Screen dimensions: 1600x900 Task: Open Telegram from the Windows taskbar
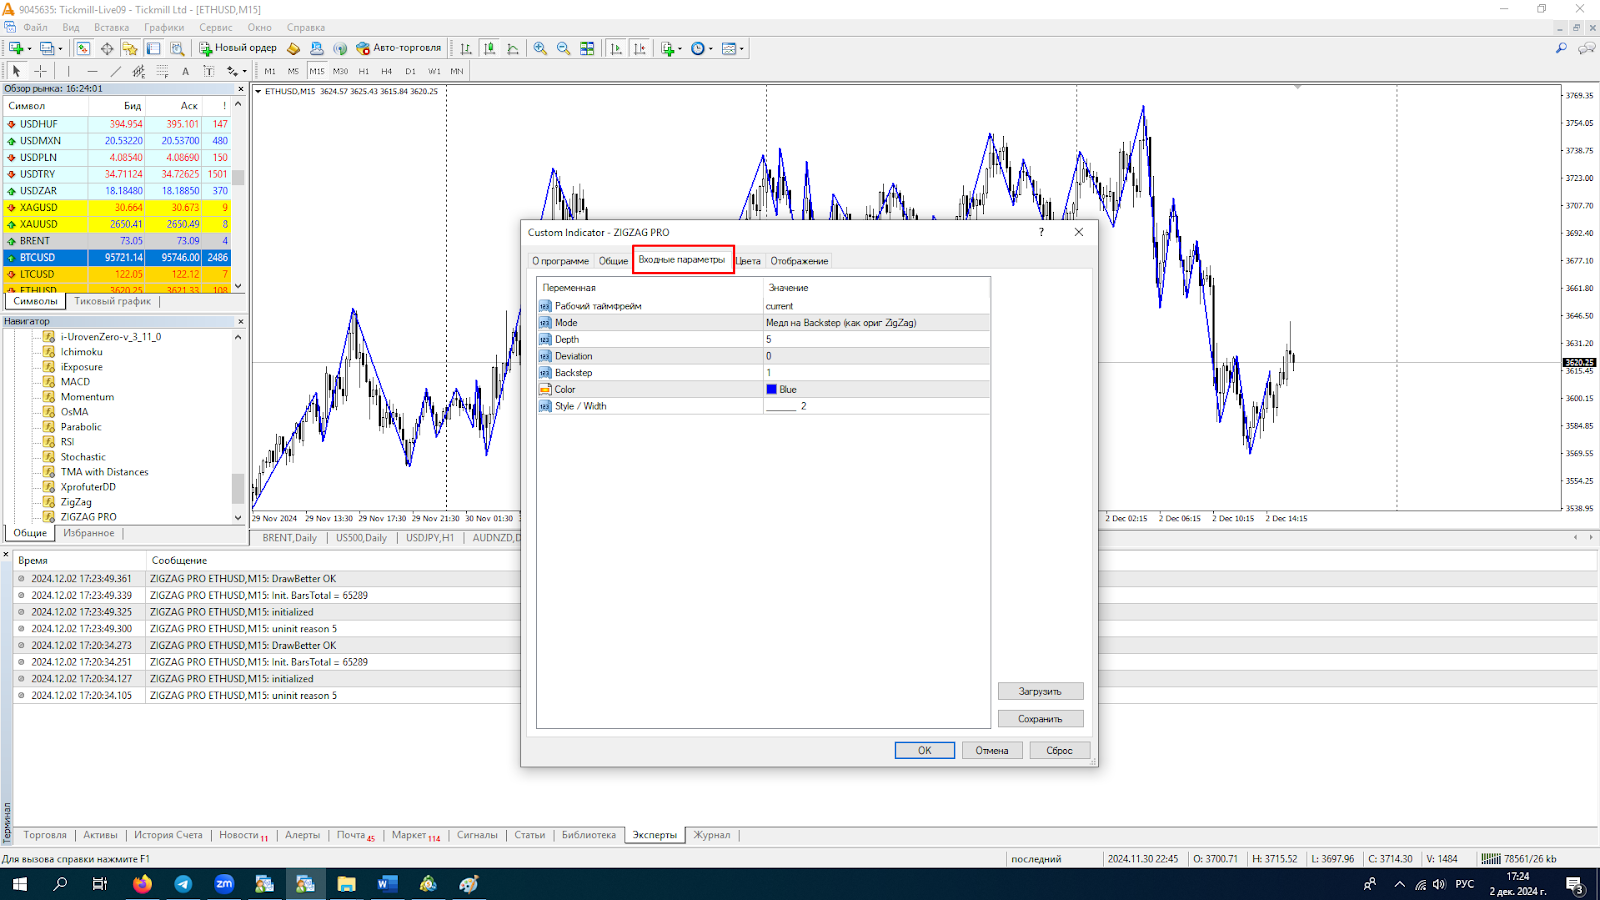(183, 884)
